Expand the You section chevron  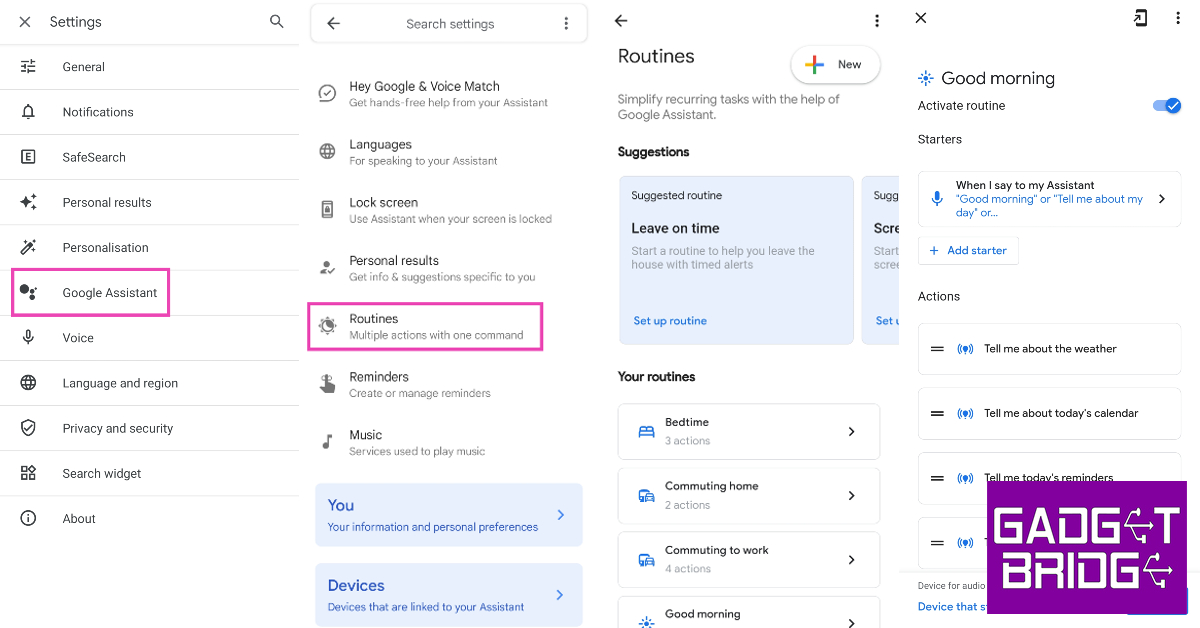(x=561, y=515)
